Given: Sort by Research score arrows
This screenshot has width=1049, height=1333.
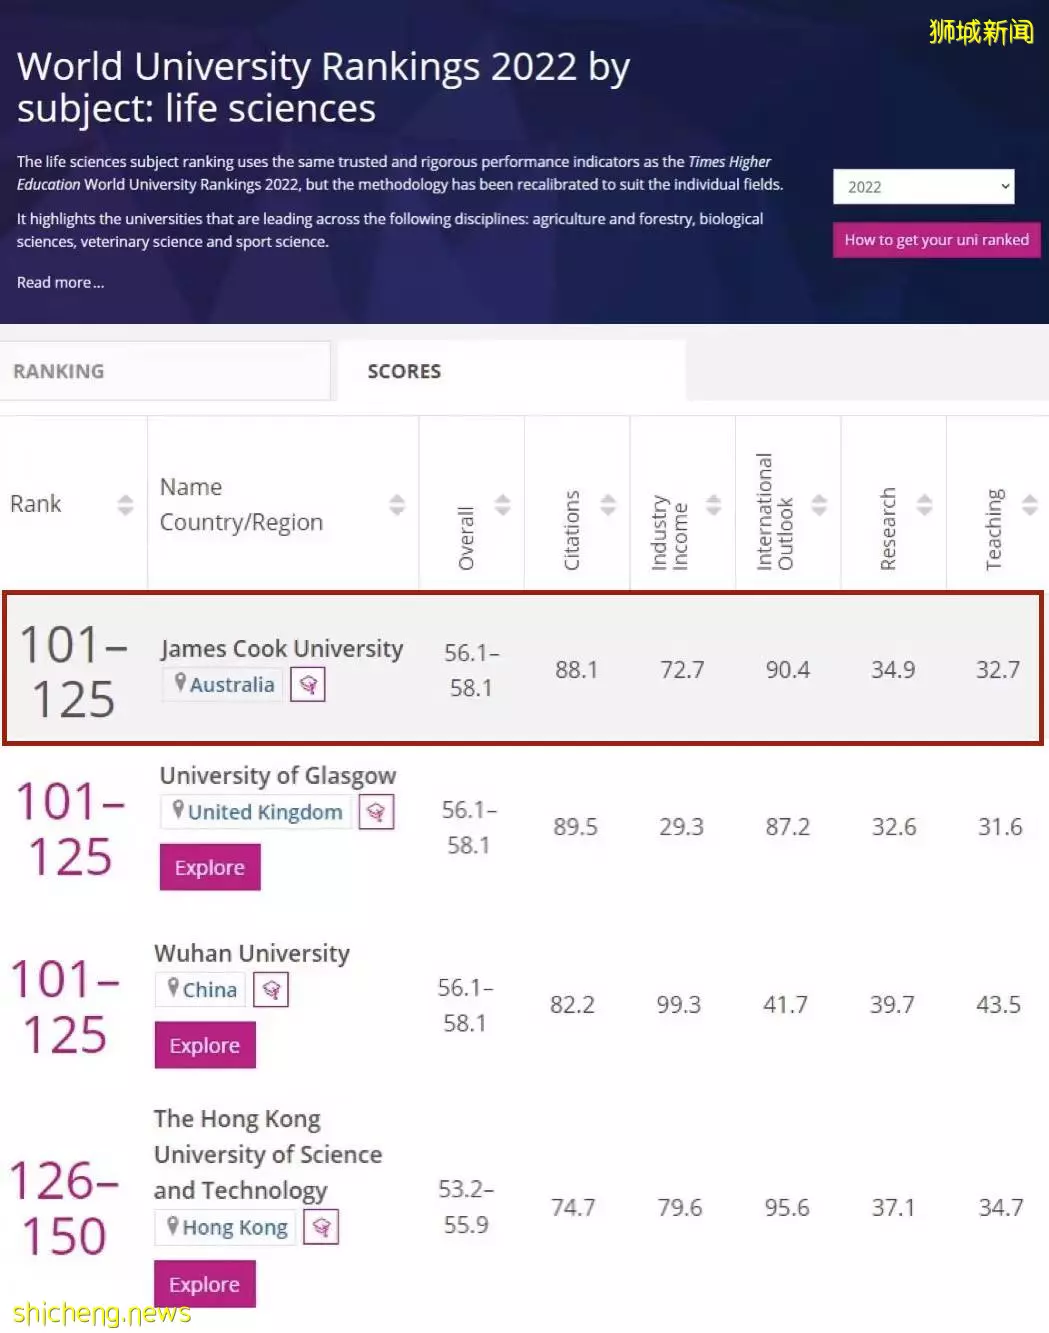Looking at the screenshot, I should tap(924, 505).
